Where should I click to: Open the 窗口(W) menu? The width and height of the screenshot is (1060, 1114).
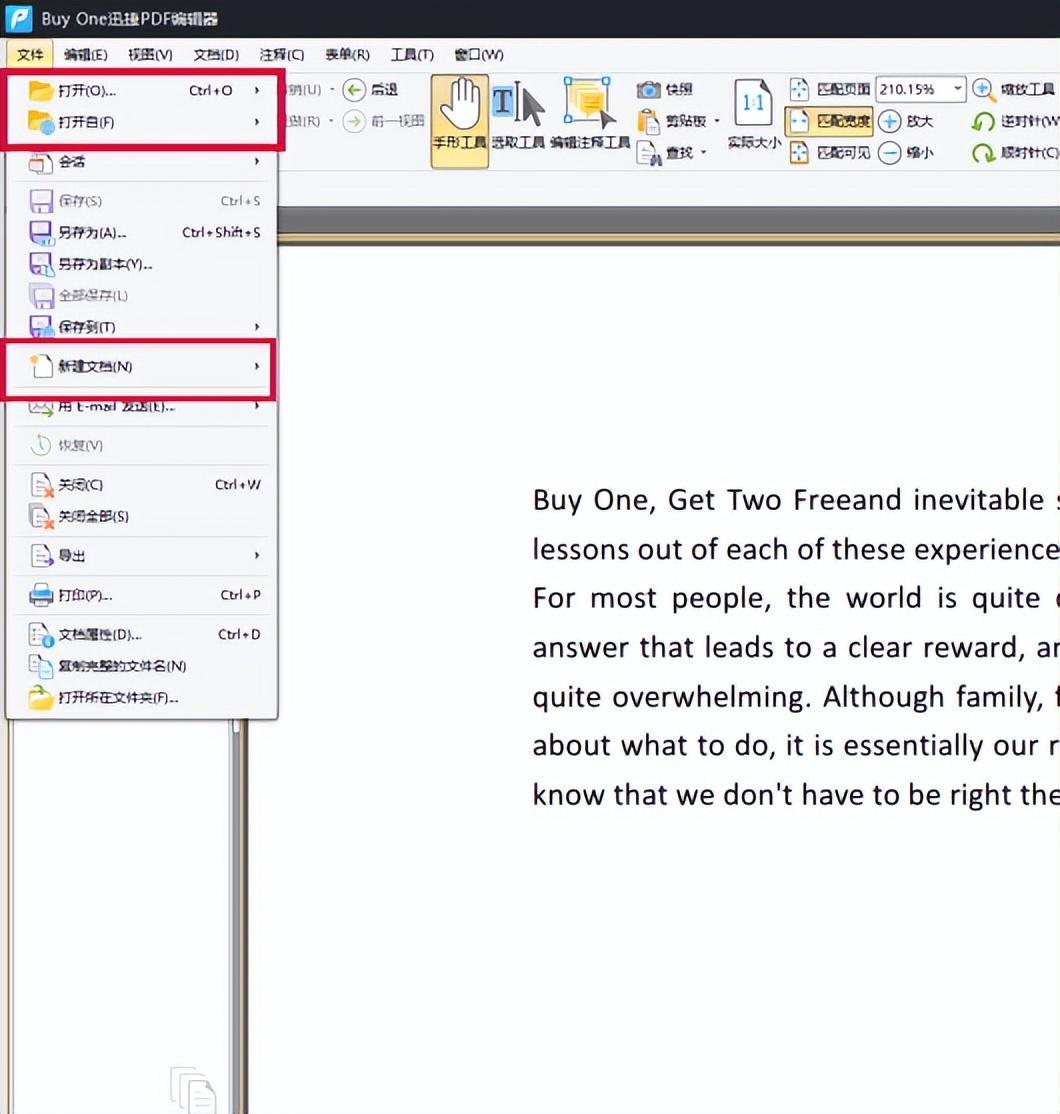tap(479, 55)
